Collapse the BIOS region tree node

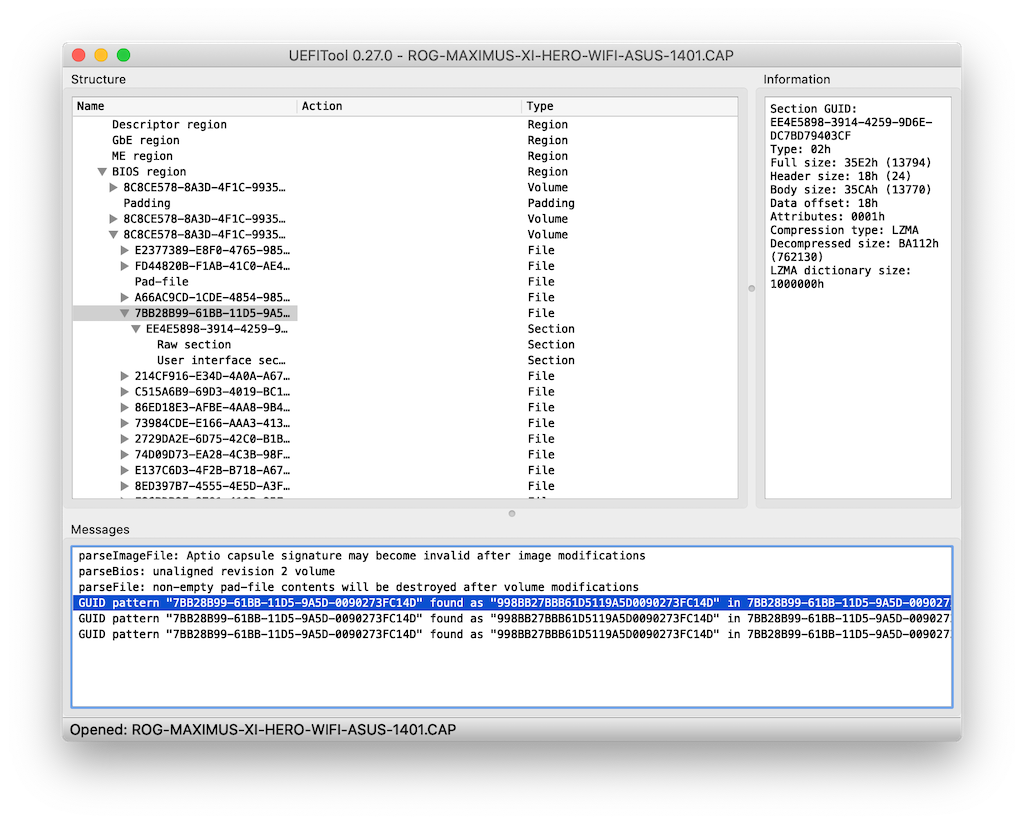coord(102,172)
